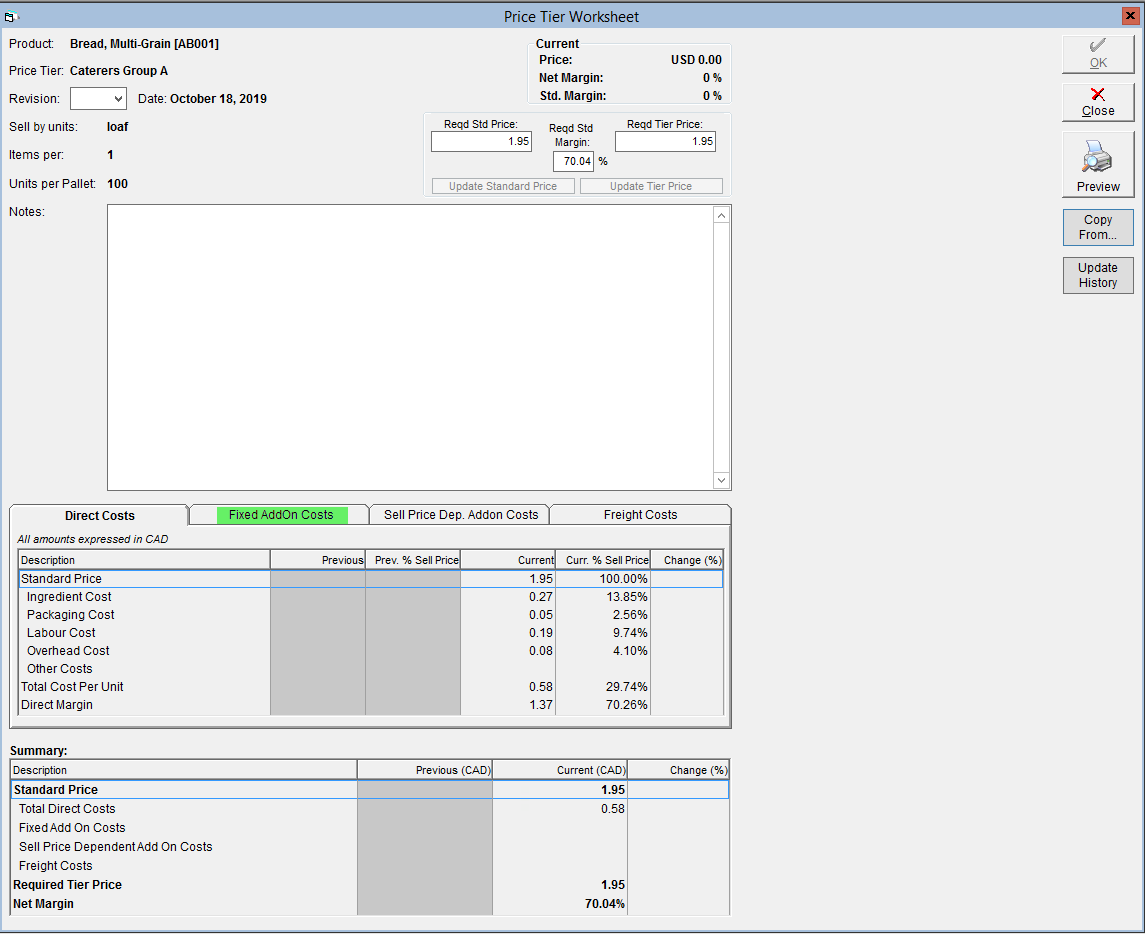Viewport: 1145px width, 934px height.
Task: Select the Net Margin summary row
Action: pos(370,904)
